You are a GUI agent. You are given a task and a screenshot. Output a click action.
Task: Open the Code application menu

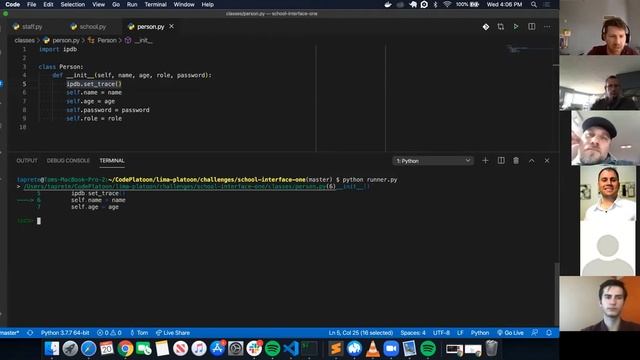[13, 4]
